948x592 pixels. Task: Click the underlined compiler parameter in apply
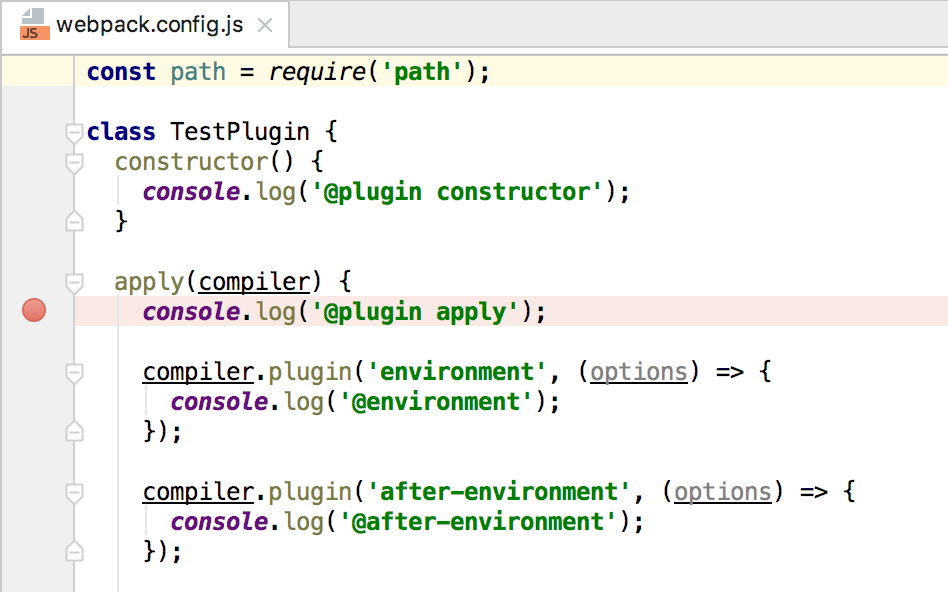tap(255, 282)
